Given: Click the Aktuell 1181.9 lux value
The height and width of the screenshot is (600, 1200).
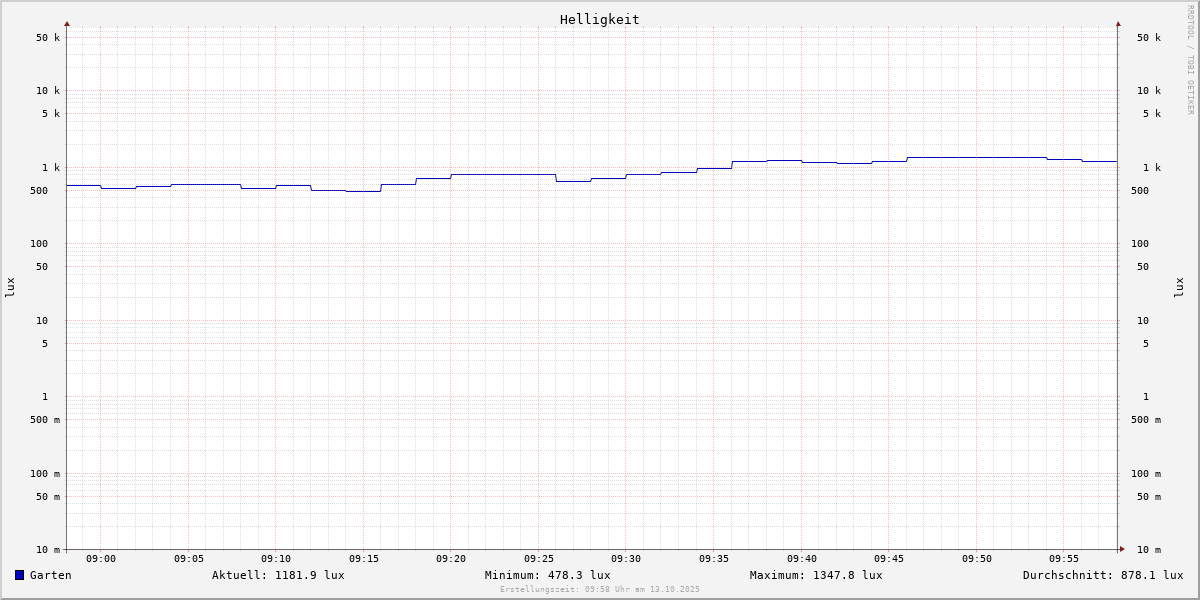Looking at the screenshot, I should coord(278,575).
